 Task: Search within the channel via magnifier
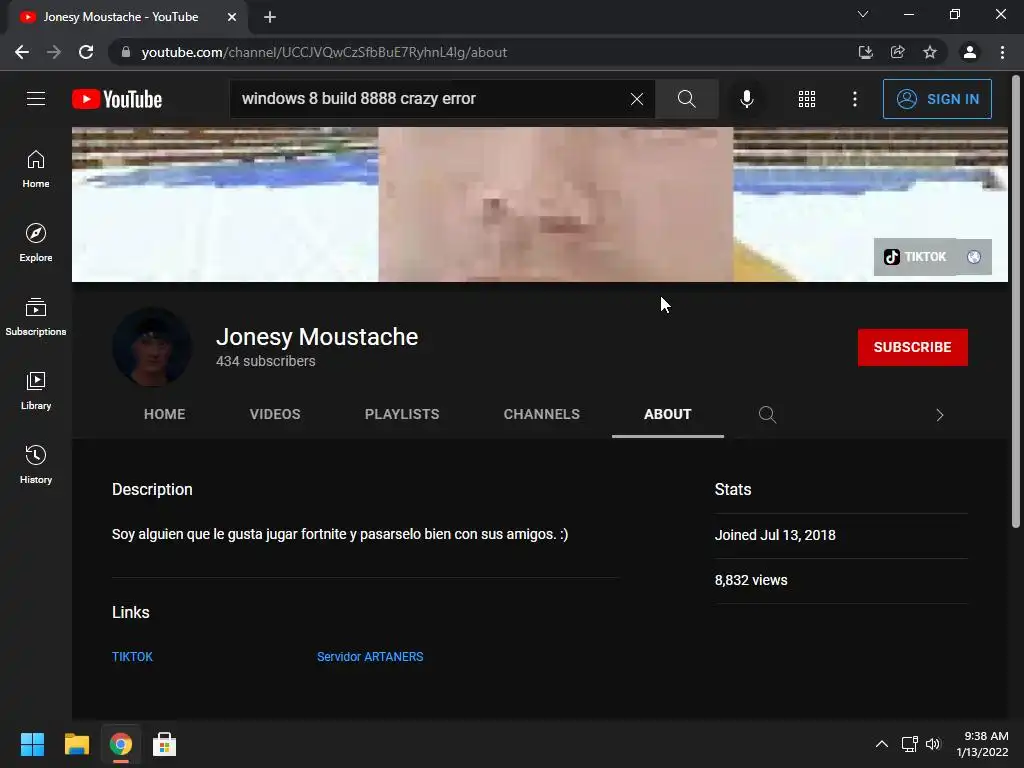[767, 415]
